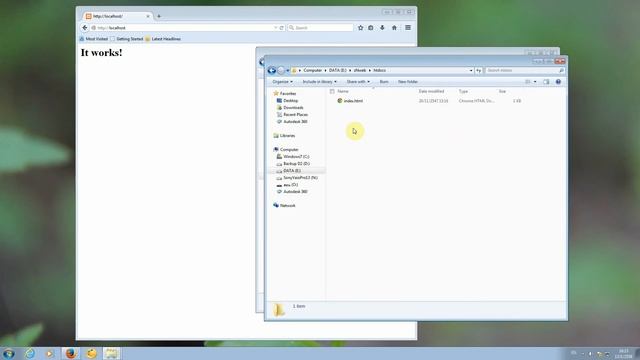This screenshot has width=640, height=360.
Task: Open the URL history dropdown arrow in Firefox
Action: click(276, 28)
